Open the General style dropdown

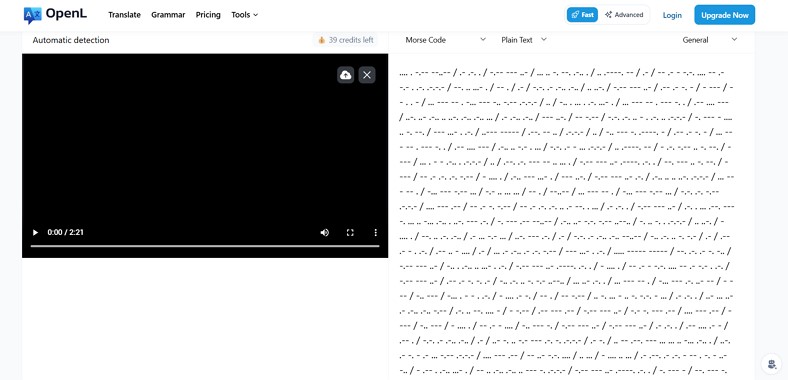coord(710,40)
